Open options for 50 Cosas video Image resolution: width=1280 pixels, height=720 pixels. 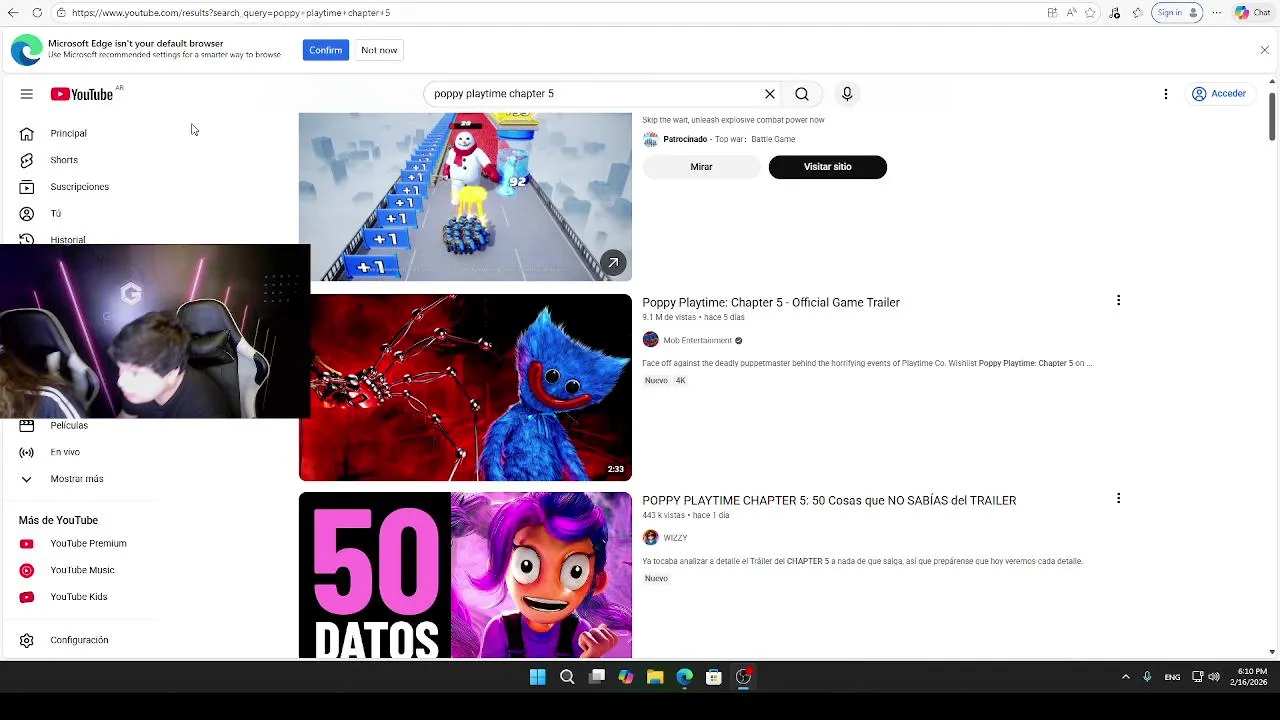pyautogui.click(x=1118, y=498)
